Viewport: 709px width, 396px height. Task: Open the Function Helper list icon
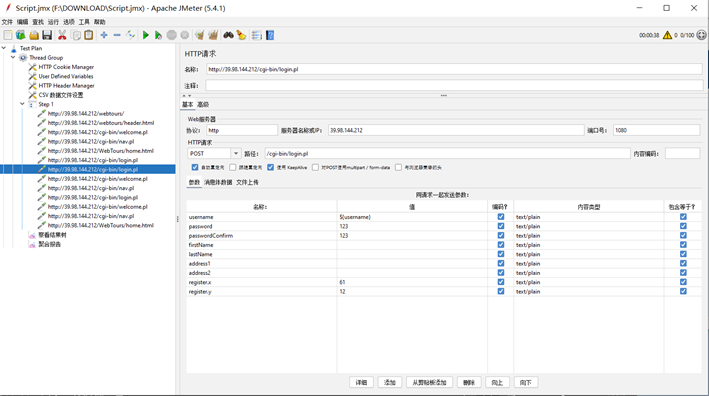click(x=256, y=35)
